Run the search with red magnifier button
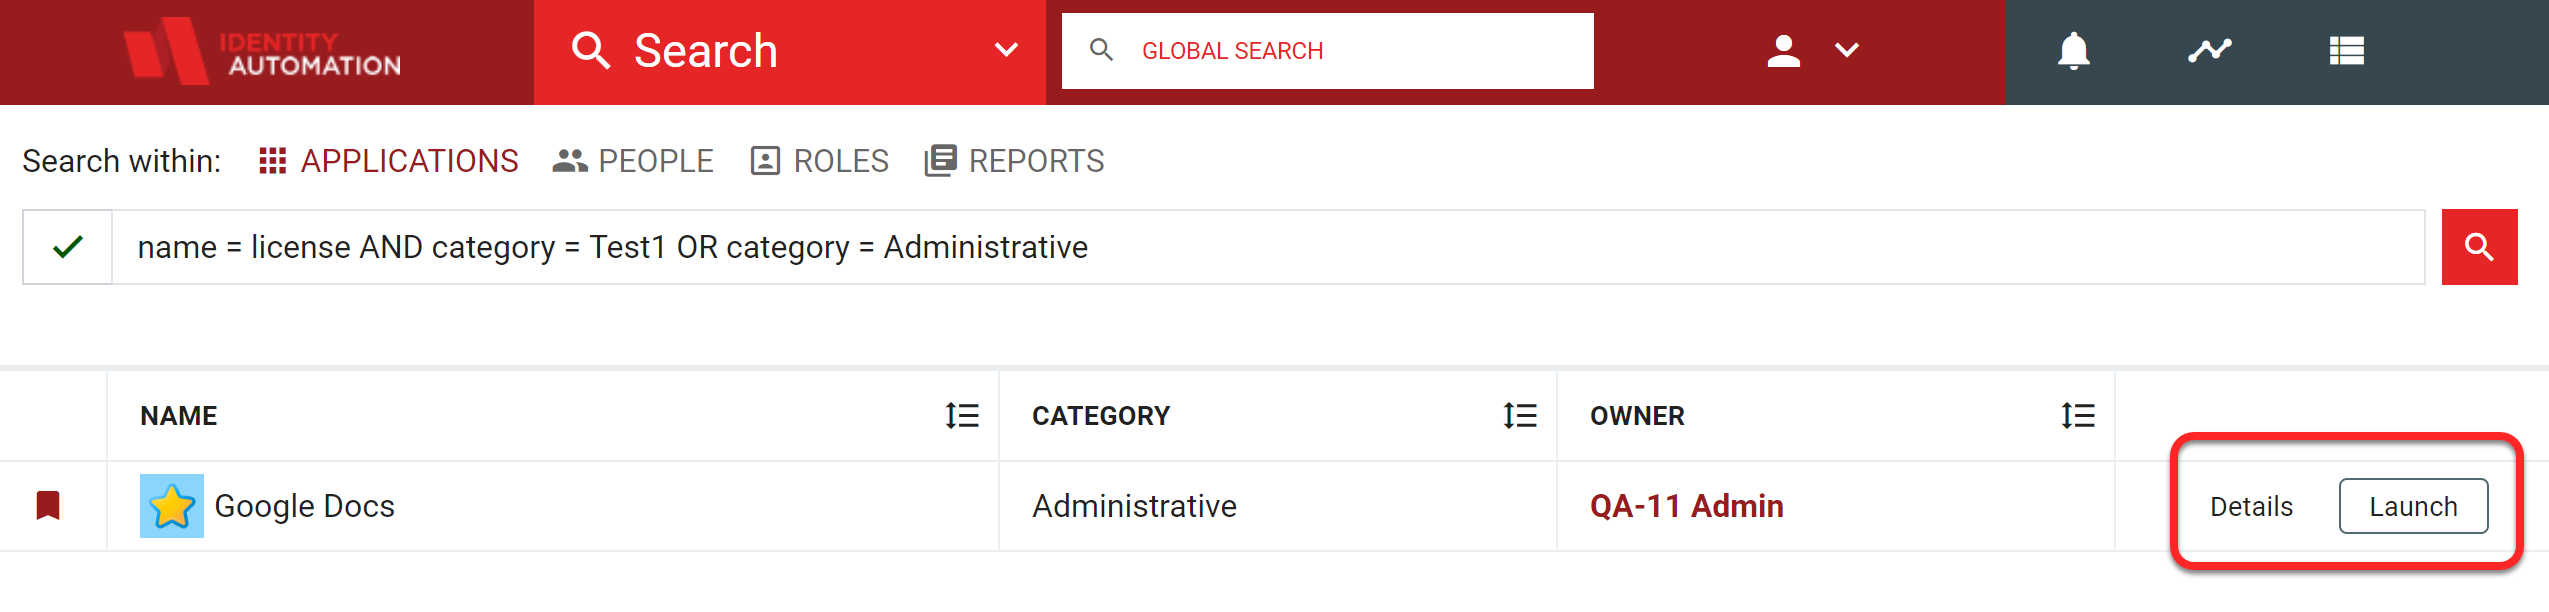This screenshot has width=2549, height=612. pyautogui.click(x=2479, y=247)
